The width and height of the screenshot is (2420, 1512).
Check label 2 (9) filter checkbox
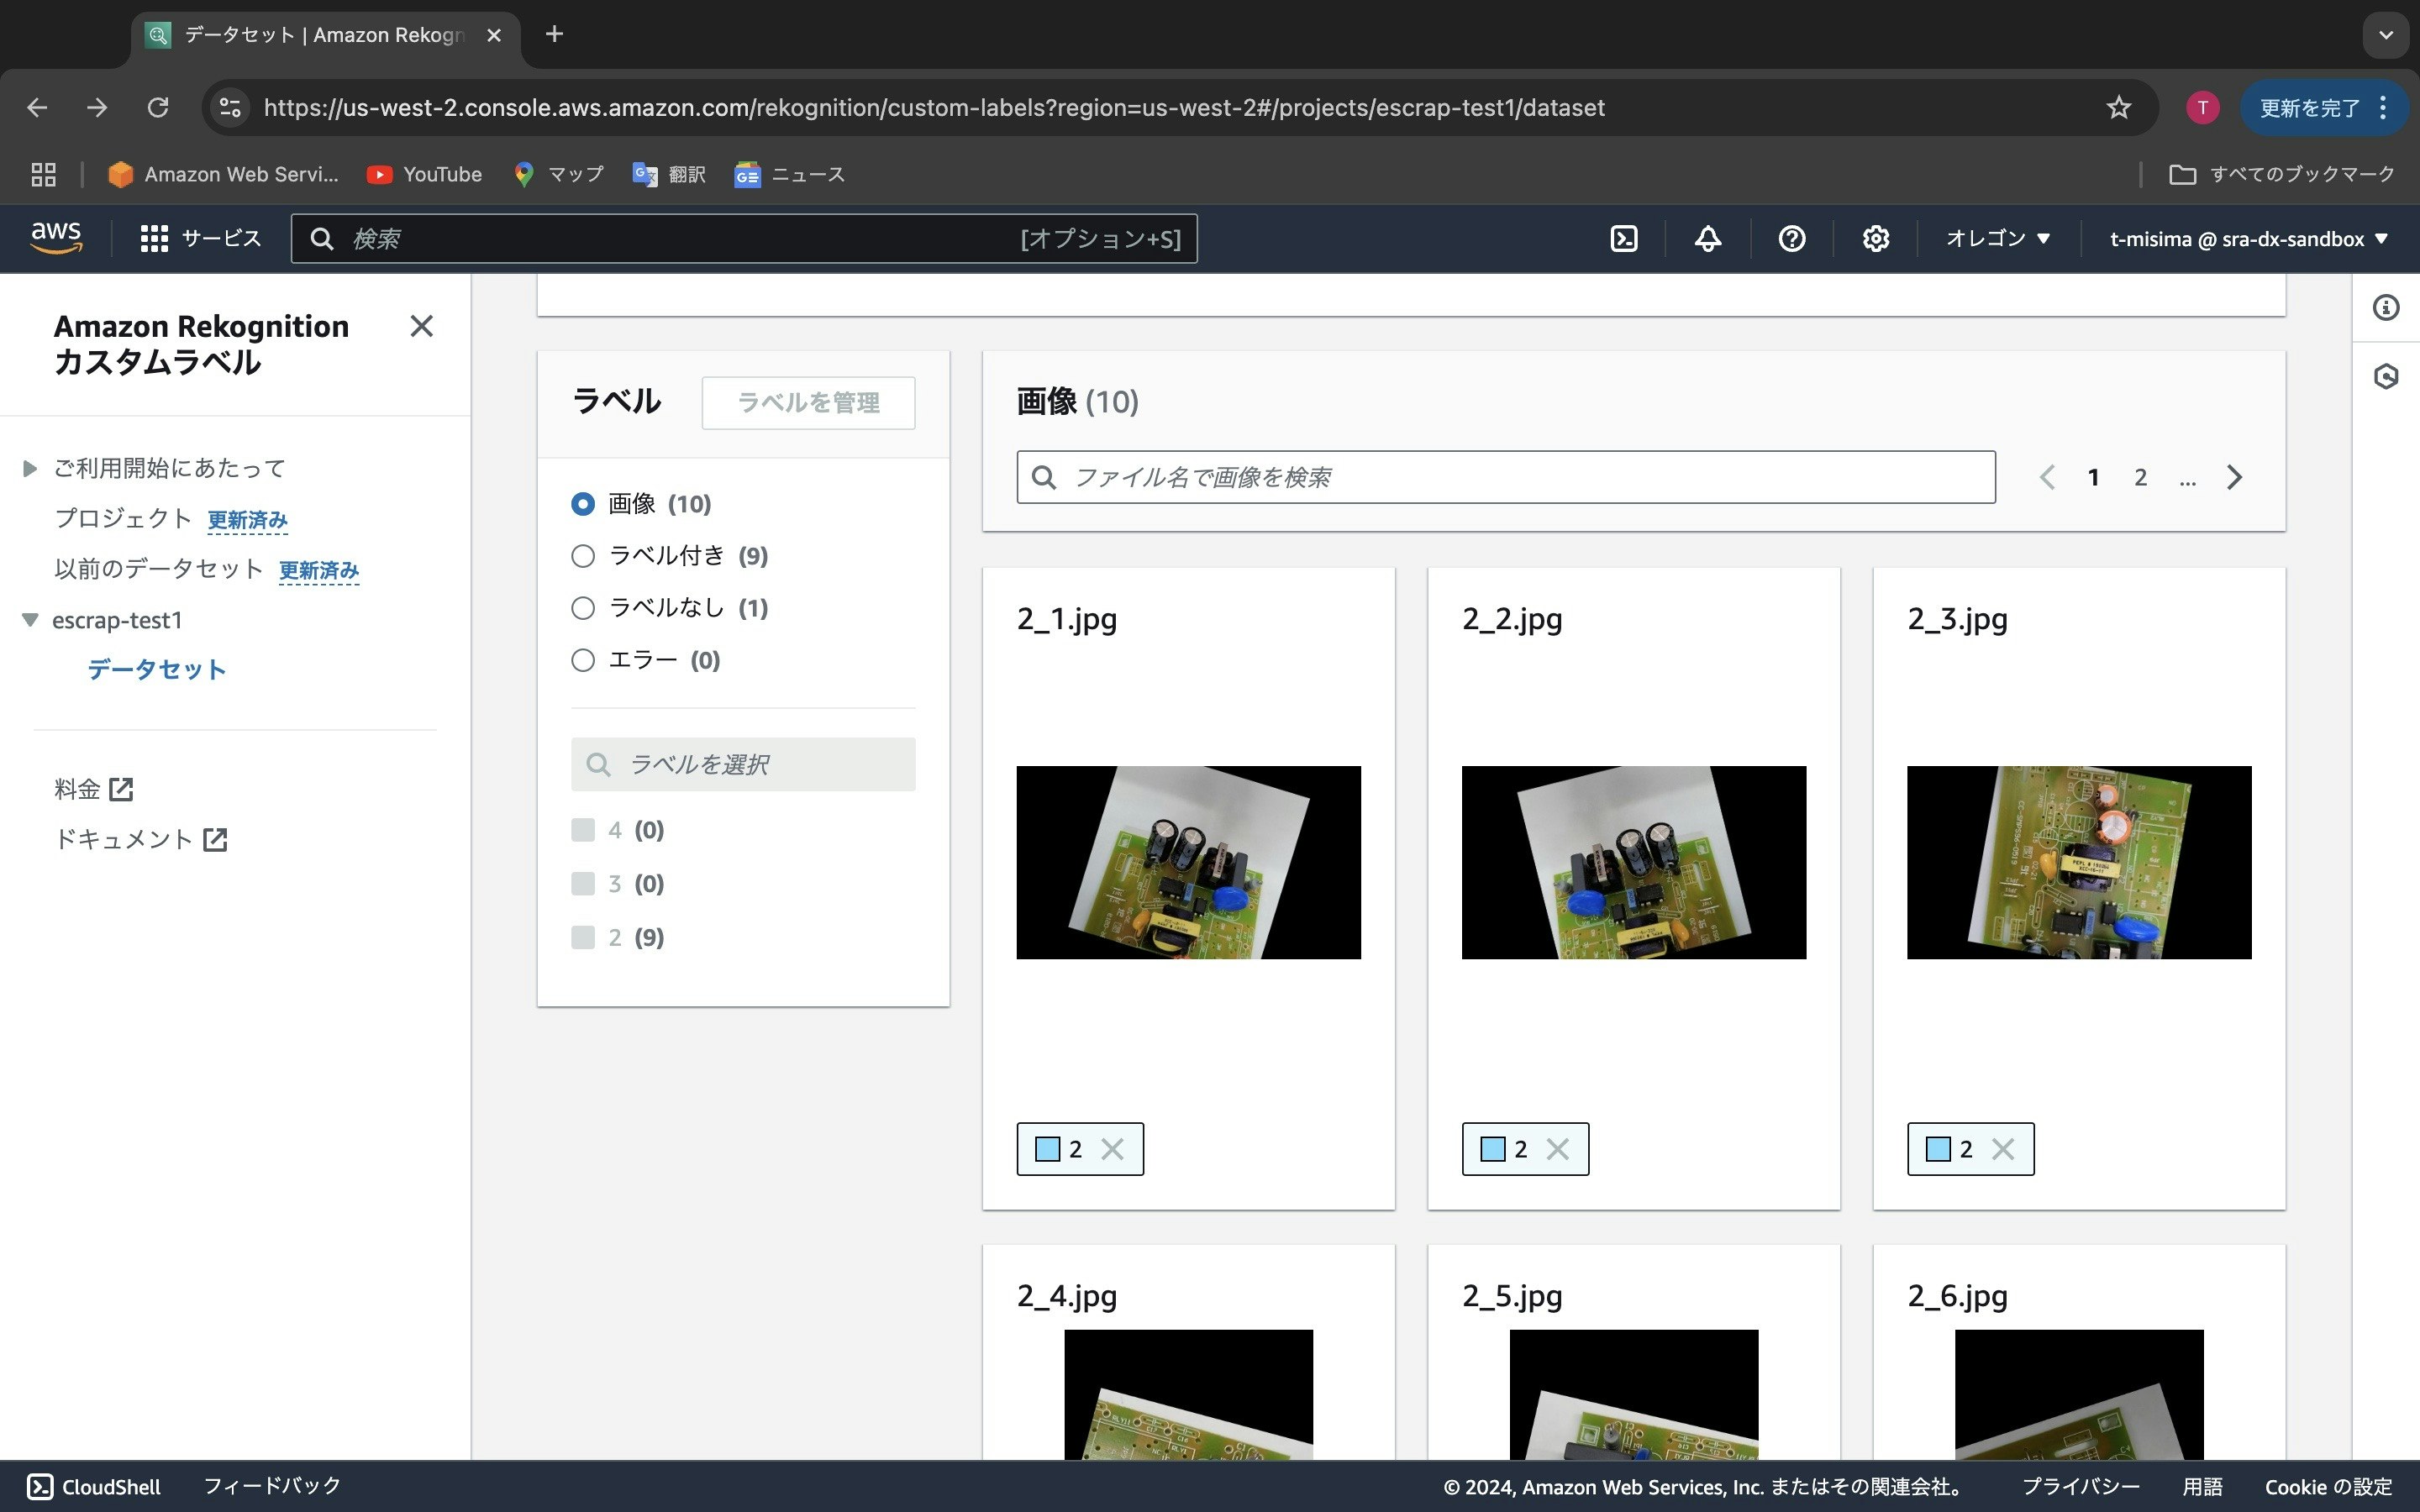point(583,937)
